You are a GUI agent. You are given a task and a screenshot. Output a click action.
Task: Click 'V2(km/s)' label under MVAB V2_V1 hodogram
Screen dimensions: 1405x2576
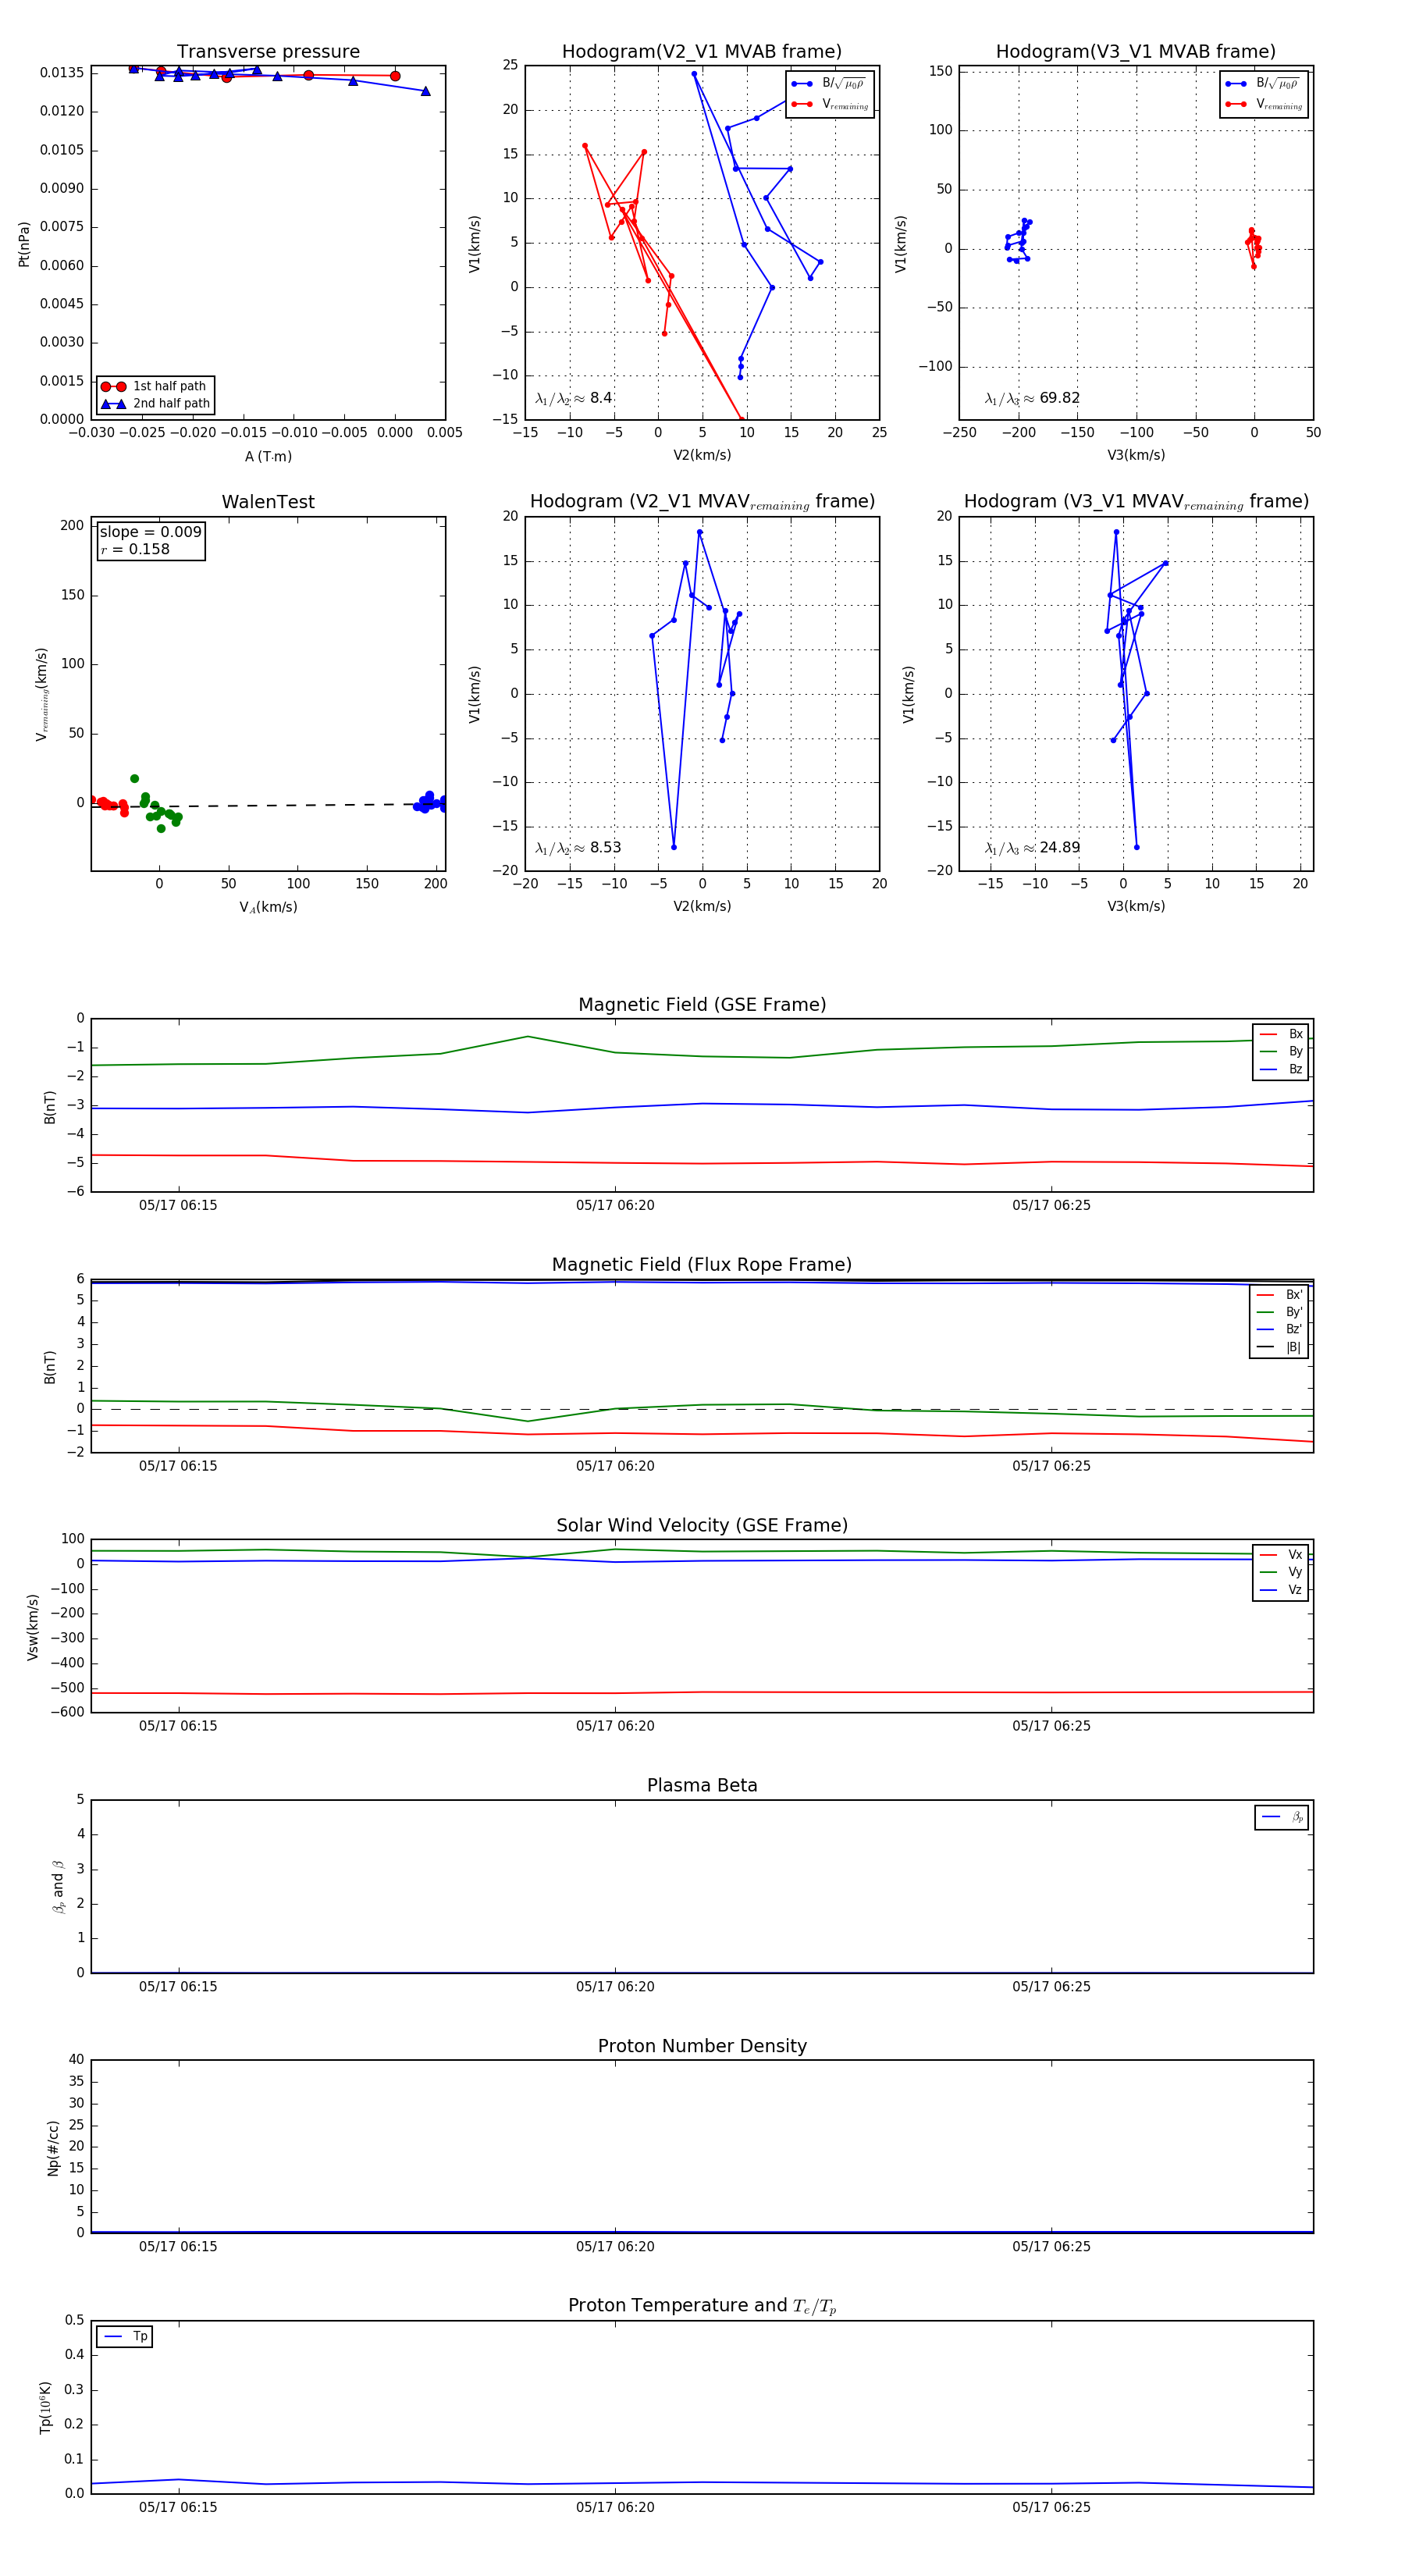pos(702,456)
